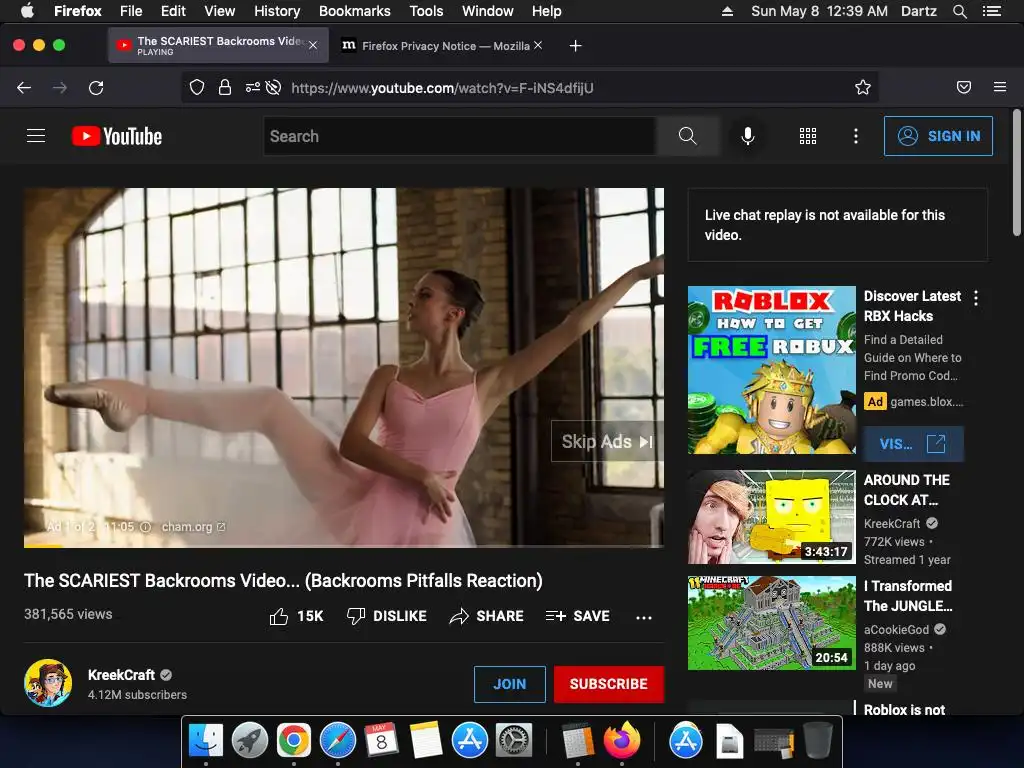Click in the YouTube Search field

pyautogui.click(x=460, y=136)
